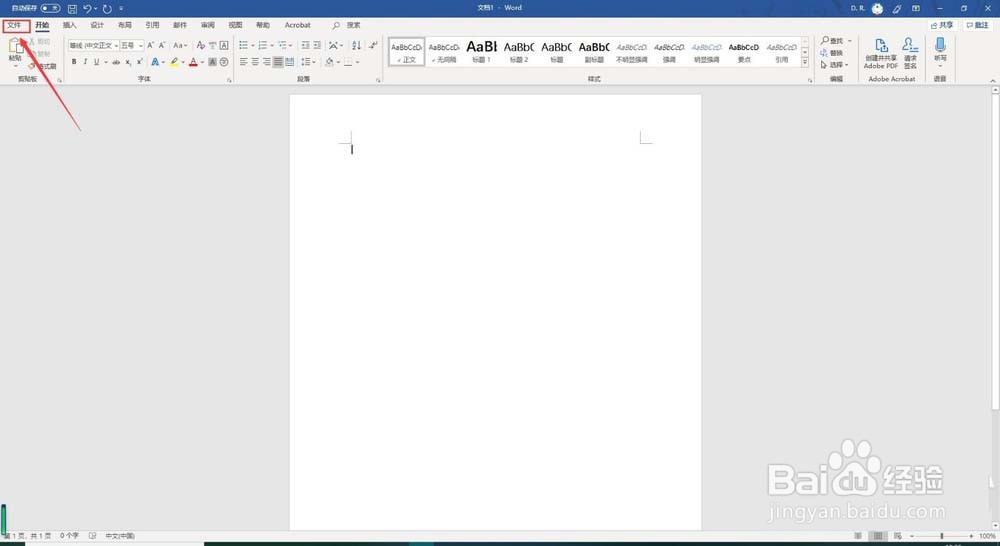Viewport: 1000px width, 546px height.
Task: Align the text to the left
Action: coord(243,62)
